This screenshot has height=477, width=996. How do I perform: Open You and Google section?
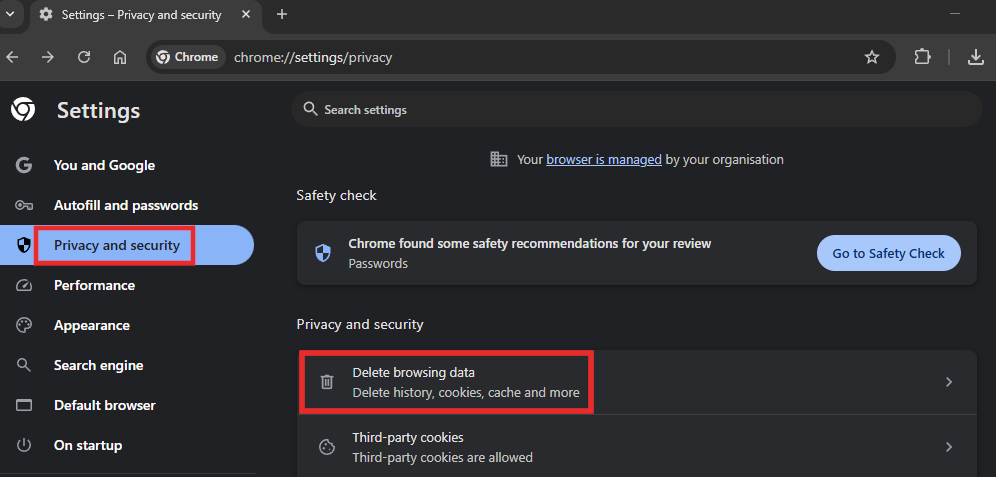pyautogui.click(x=127, y=165)
